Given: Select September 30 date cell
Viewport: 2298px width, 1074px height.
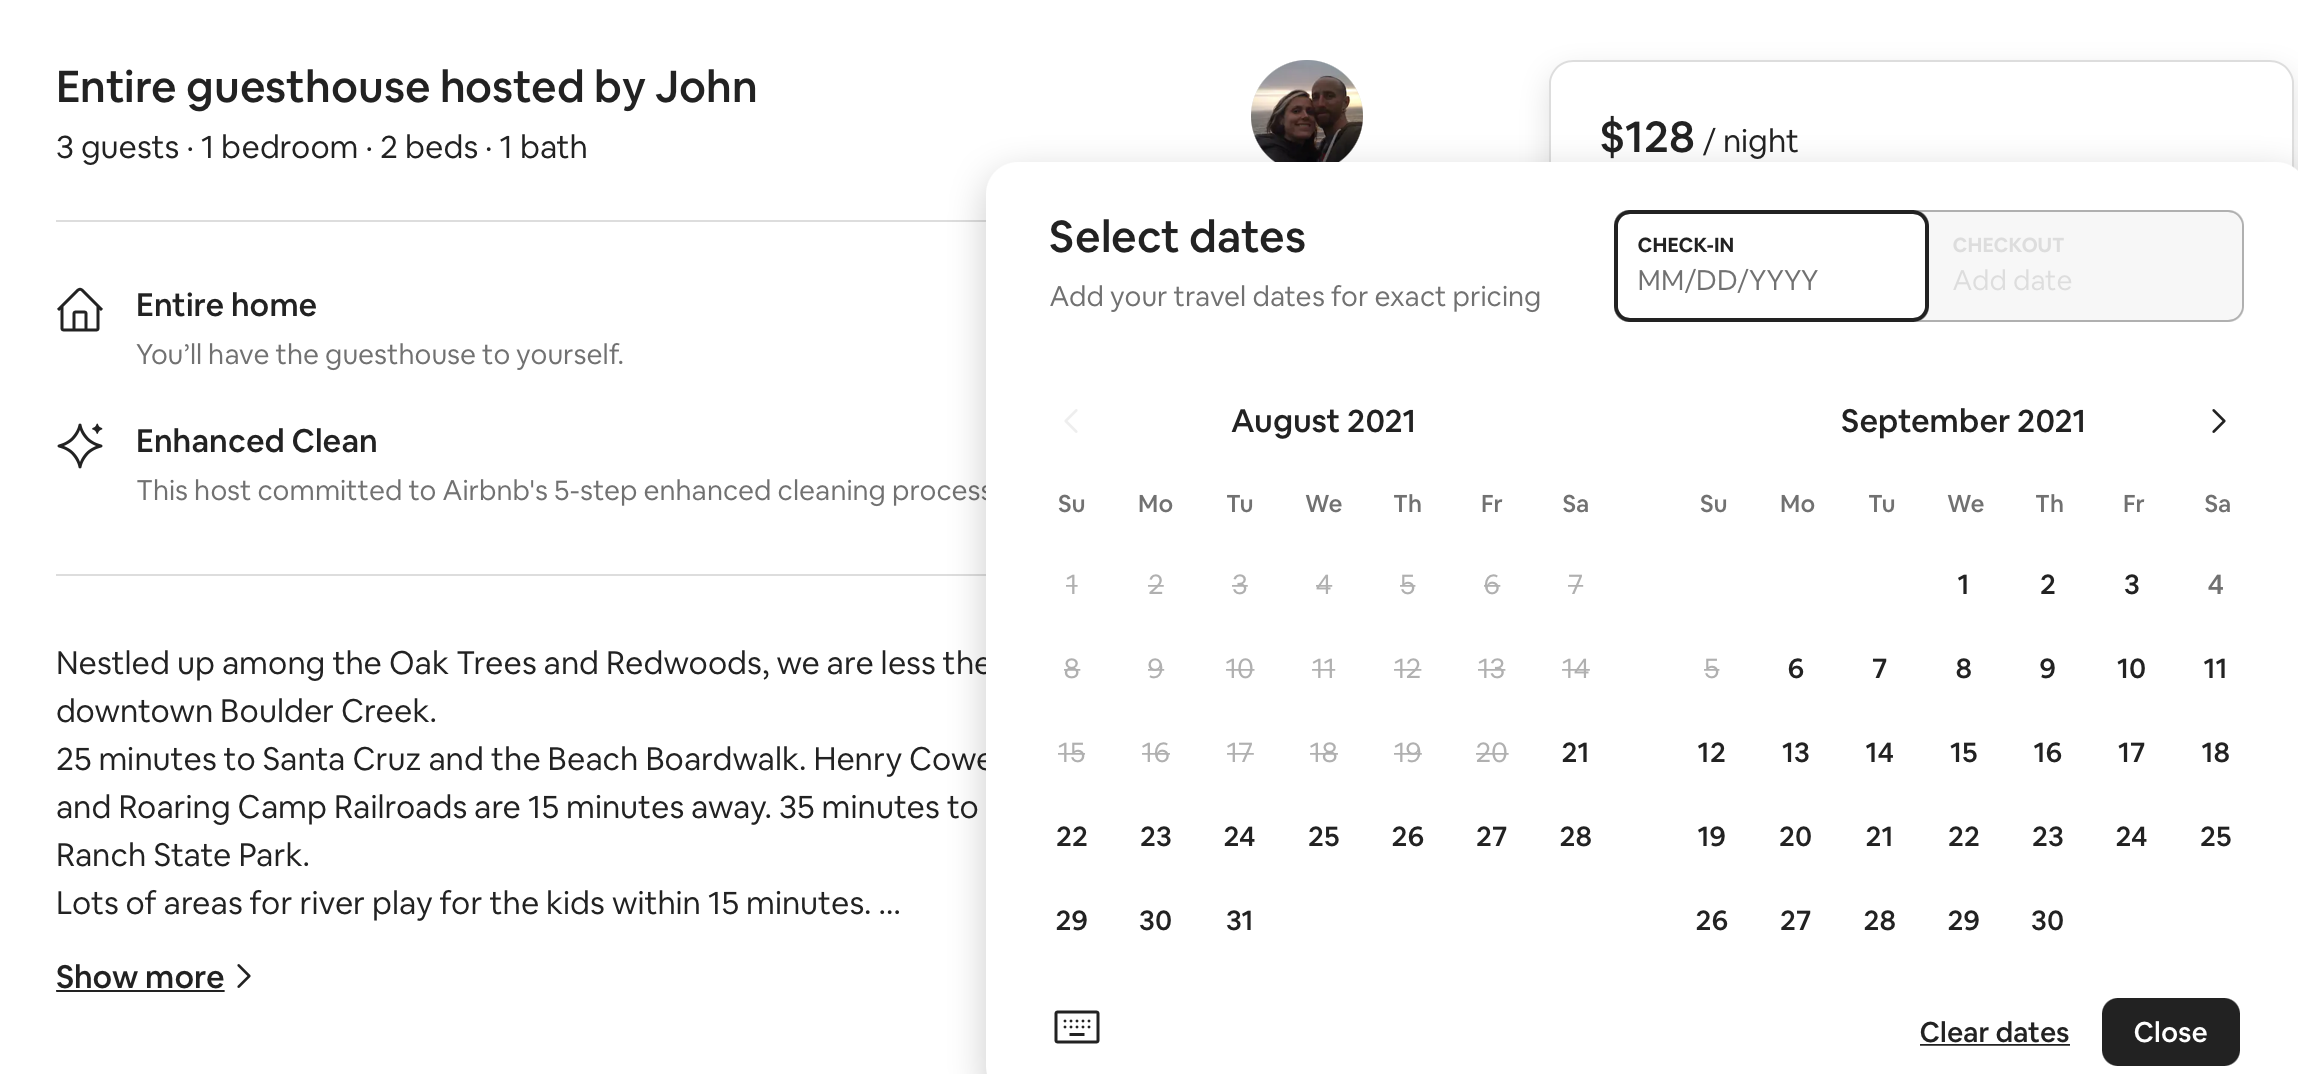Looking at the screenshot, I should point(2047,920).
